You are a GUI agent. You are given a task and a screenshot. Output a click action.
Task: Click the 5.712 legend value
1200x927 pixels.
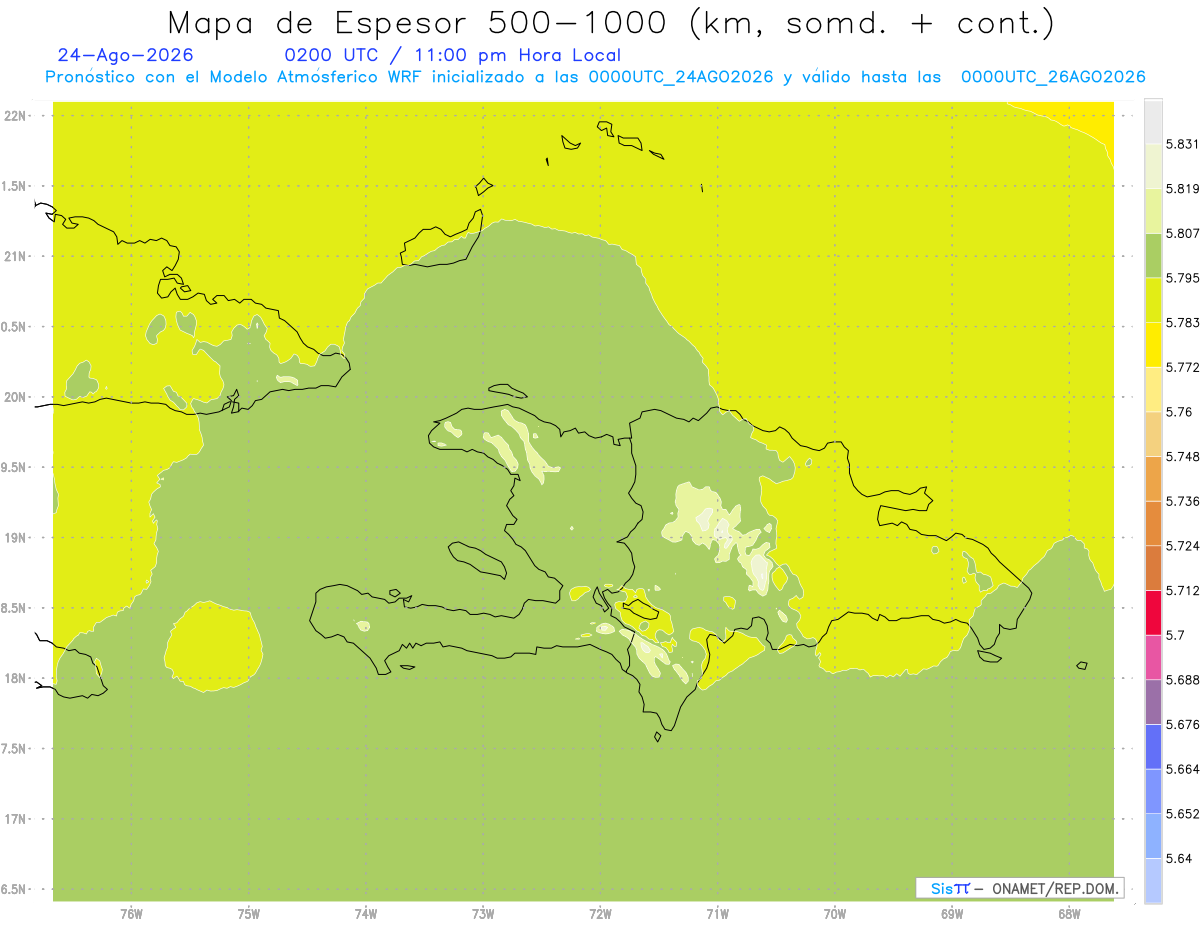click(1182, 590)
